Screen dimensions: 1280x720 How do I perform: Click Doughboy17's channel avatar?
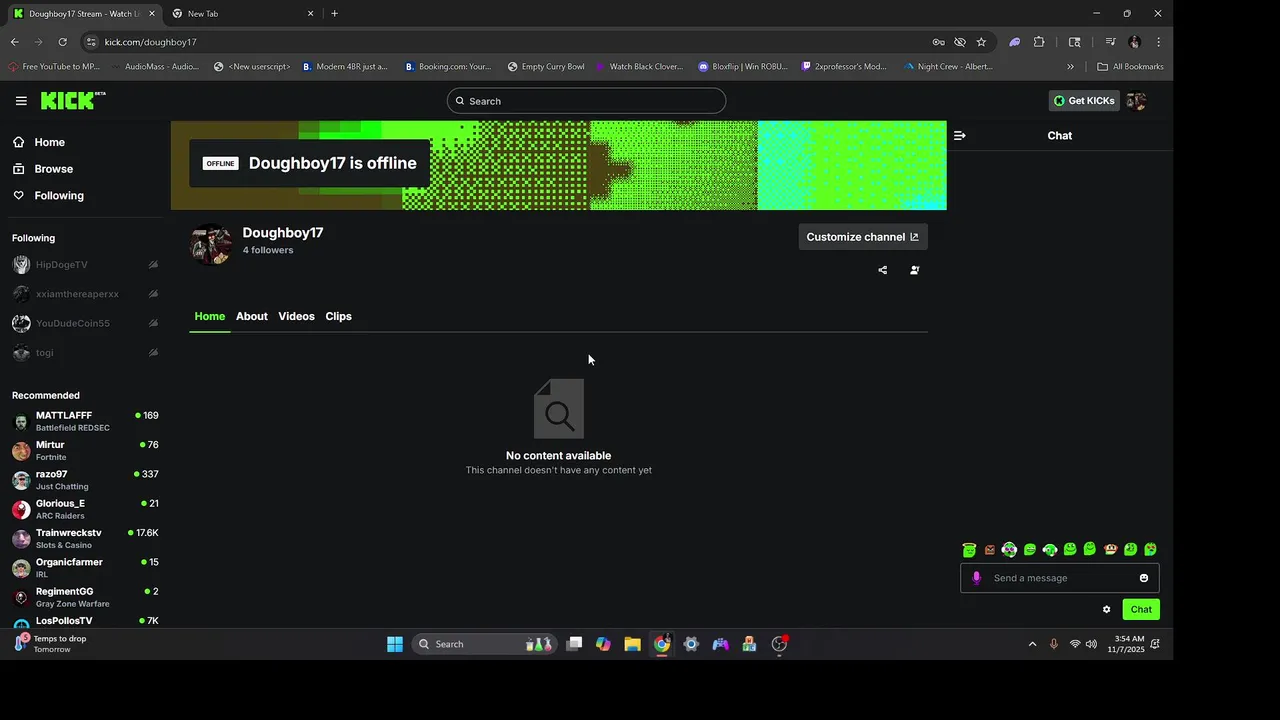tap(211, 244)
